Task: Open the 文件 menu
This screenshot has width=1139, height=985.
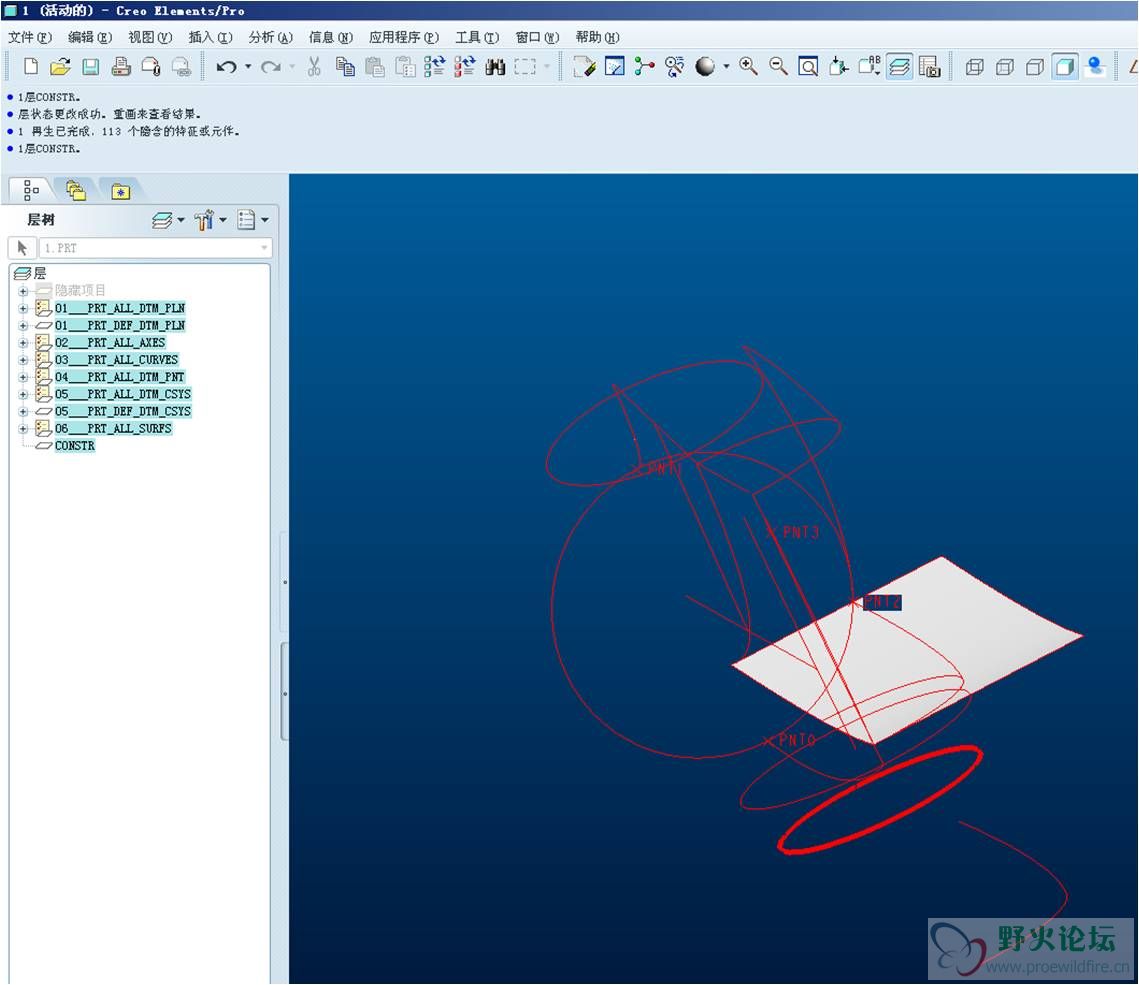Action: 30,37
